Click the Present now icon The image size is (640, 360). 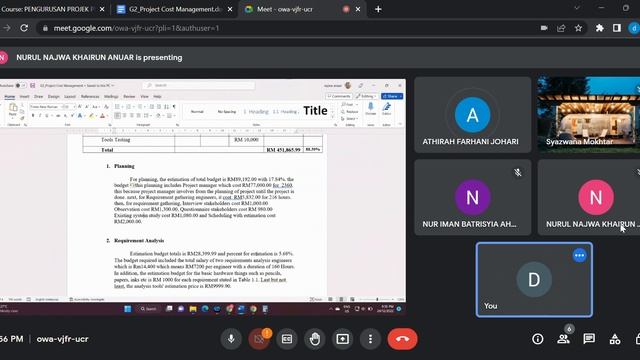(x=342, y=339)
